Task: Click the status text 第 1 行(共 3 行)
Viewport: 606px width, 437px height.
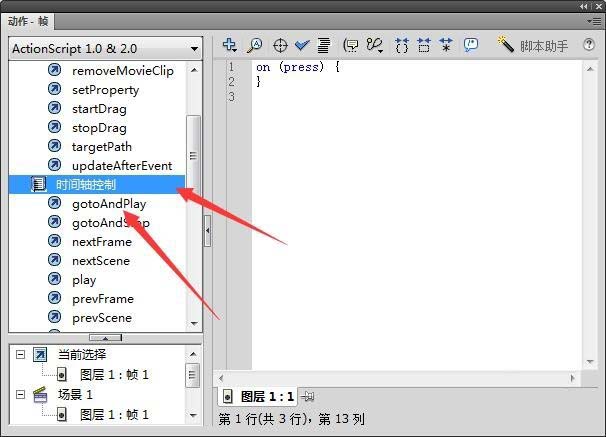Action: click(264, 419)
